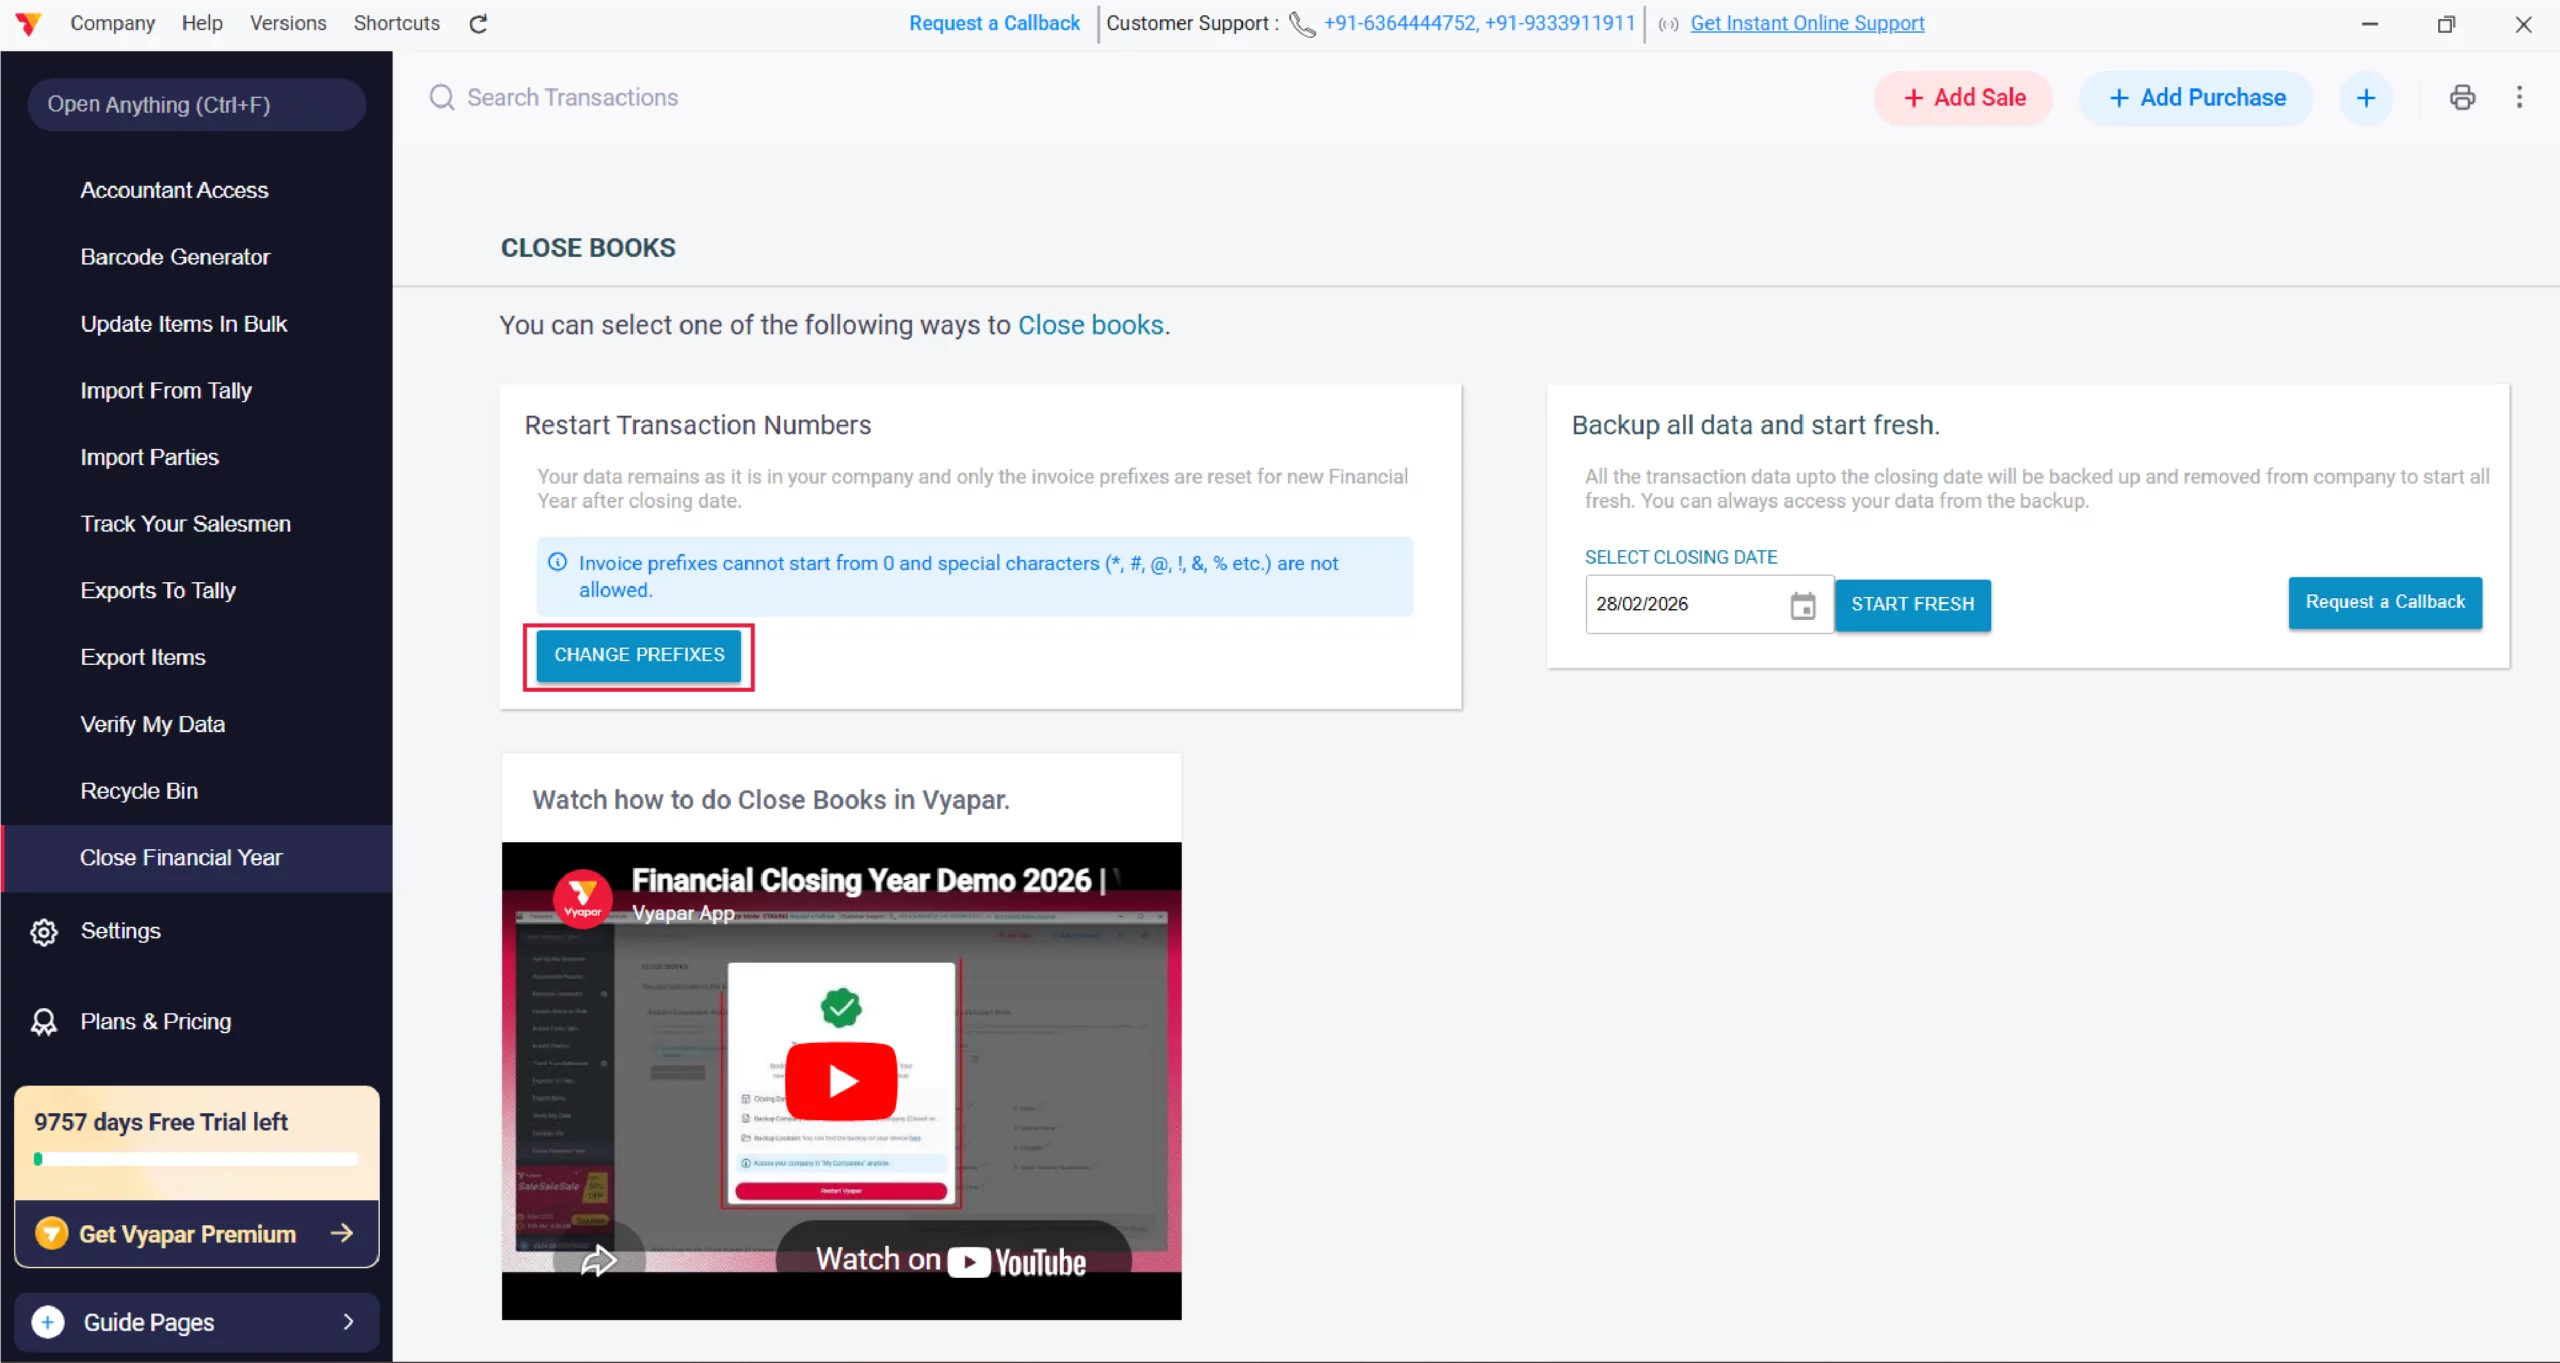Open Track Your Salesmen
The width and height of the screenshot is (2560, 1363).
point(197,524)
